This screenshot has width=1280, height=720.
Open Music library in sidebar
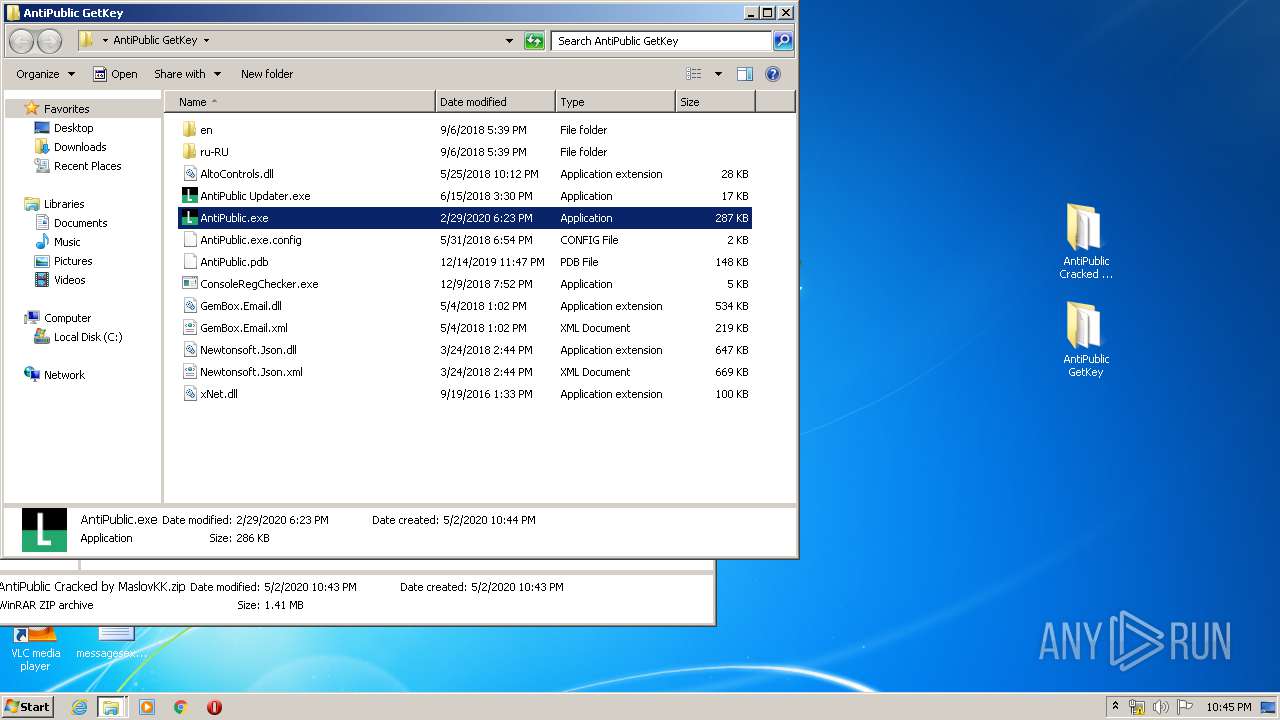(x=58, y=242)
